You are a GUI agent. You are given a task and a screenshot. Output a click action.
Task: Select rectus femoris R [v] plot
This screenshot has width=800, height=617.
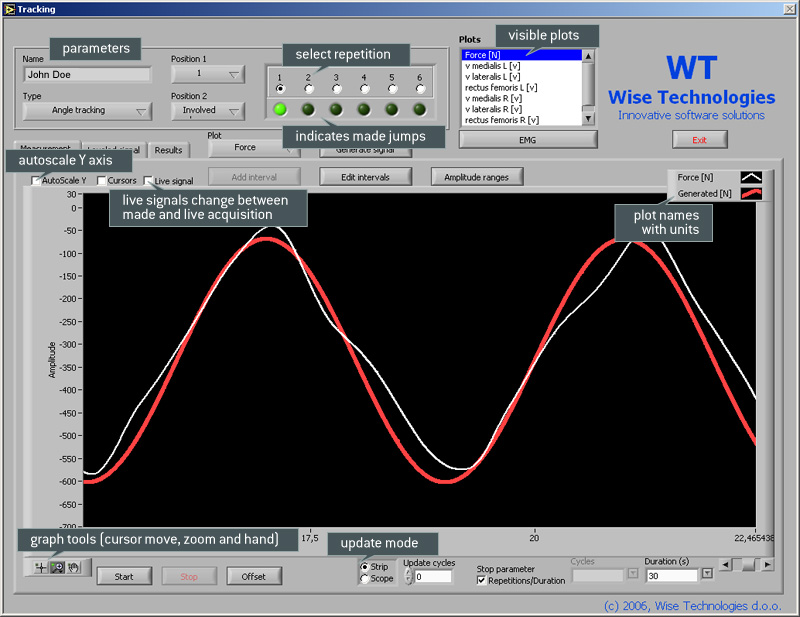click(521, 120)
